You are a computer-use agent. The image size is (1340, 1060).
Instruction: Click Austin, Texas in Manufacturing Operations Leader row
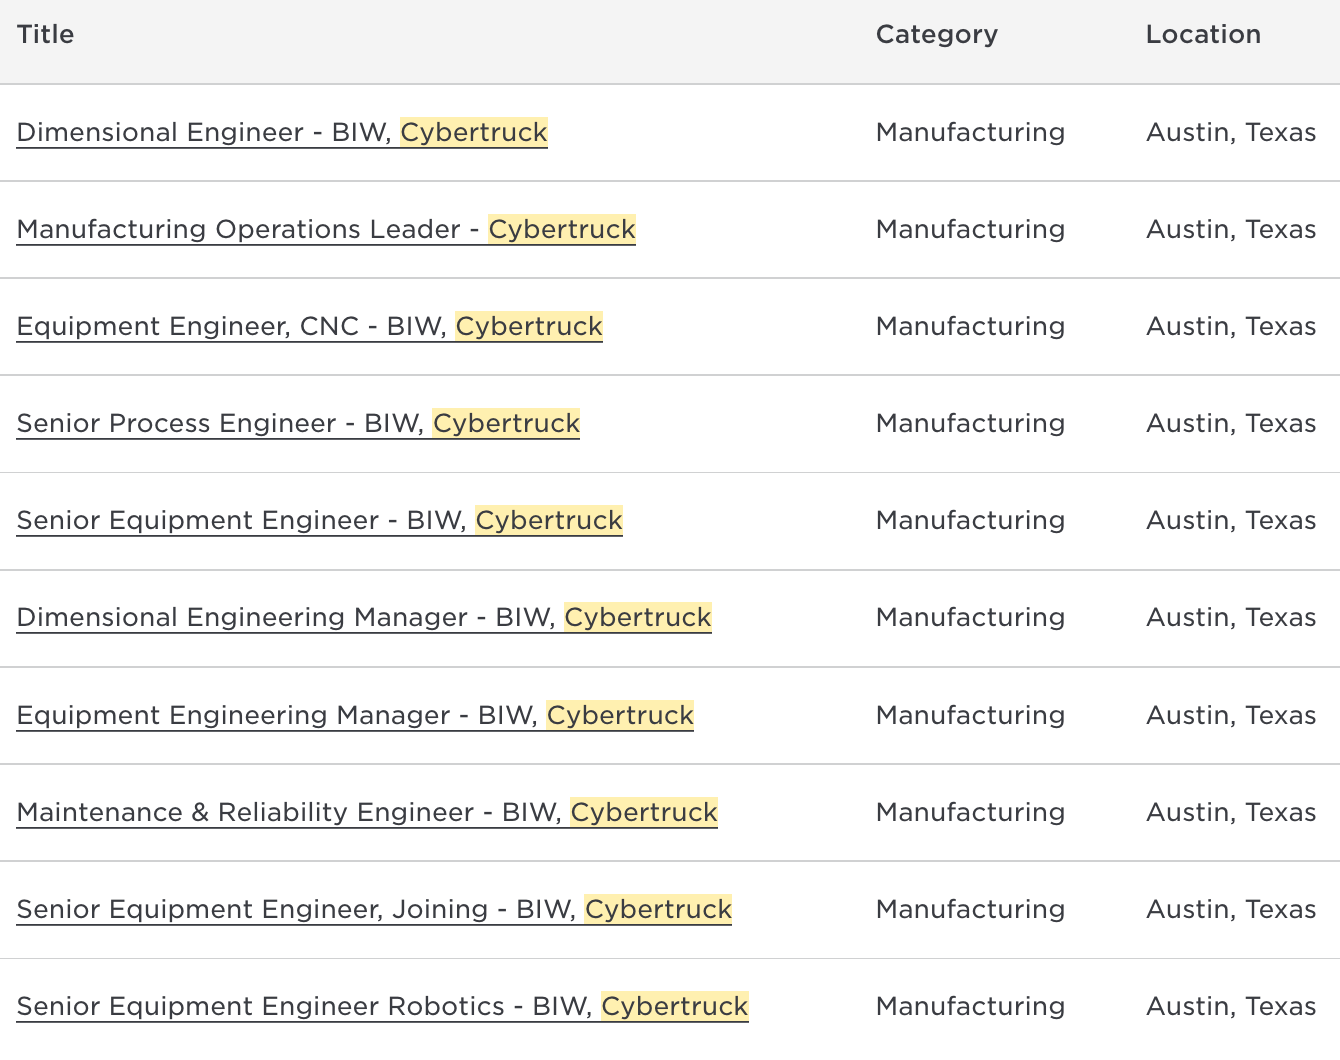pos(1230,230)
